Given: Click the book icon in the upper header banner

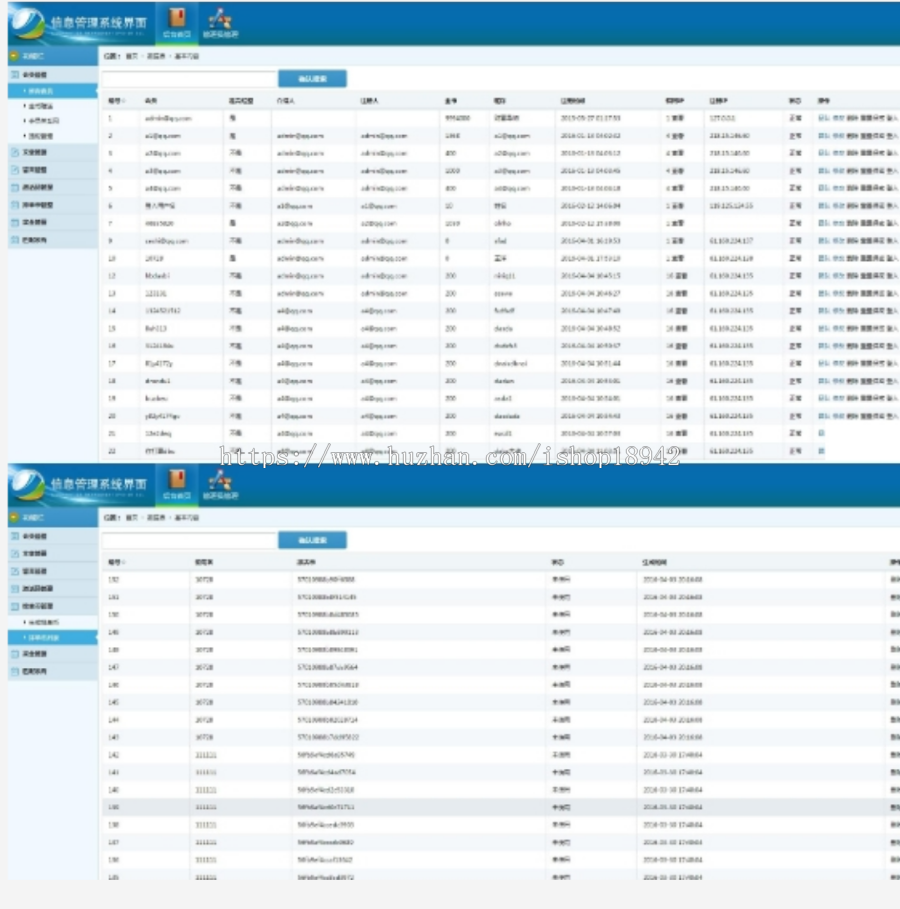Looking at the screenshot, I should click(177, 18).
